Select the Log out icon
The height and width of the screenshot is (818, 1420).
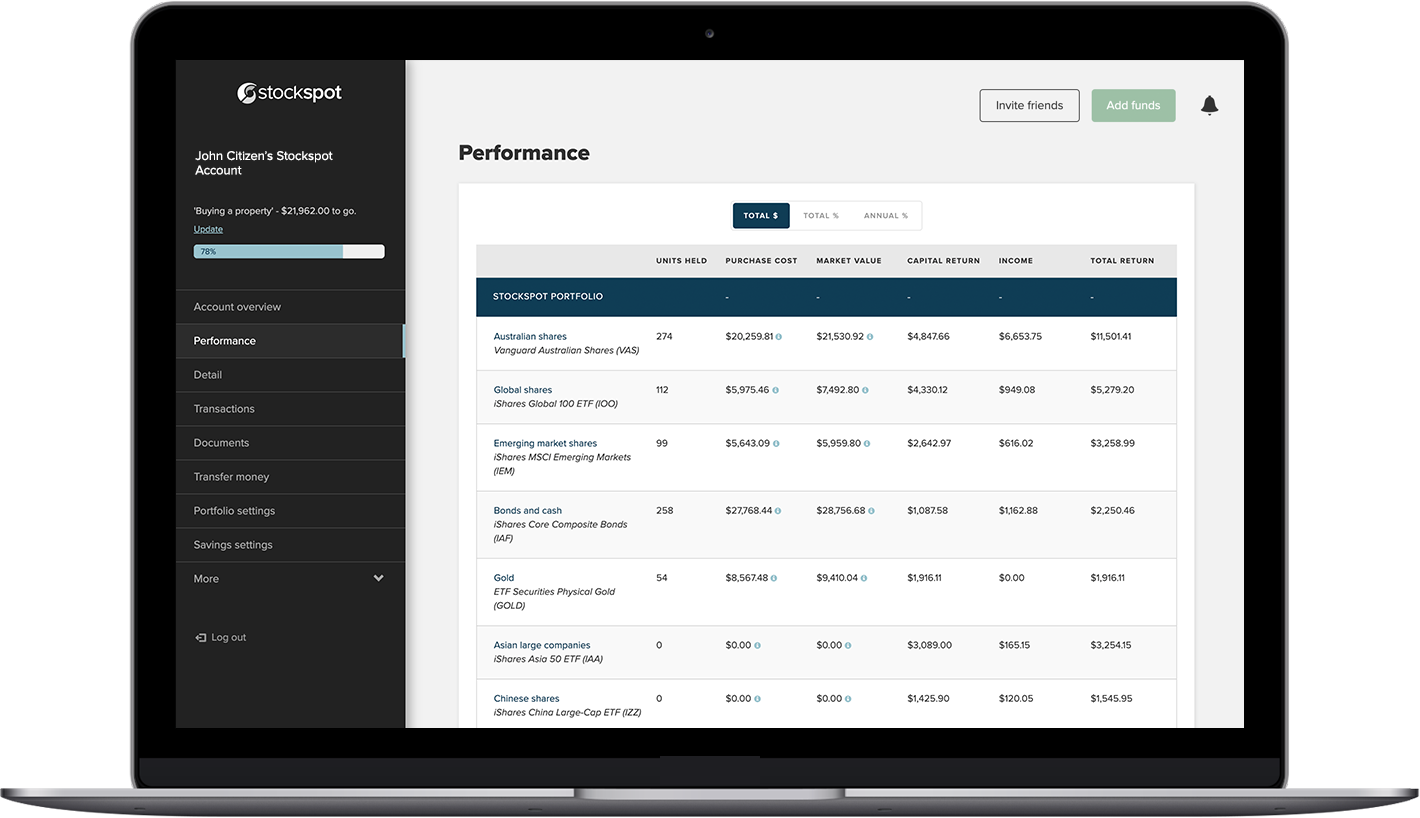(x=200, y=637)
